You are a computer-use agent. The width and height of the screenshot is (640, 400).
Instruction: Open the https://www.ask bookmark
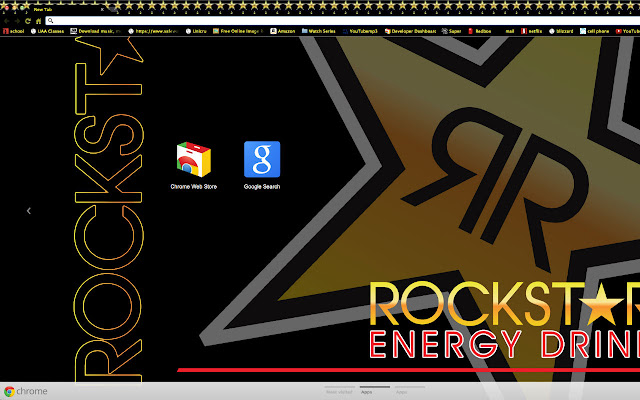coord(153,31)
